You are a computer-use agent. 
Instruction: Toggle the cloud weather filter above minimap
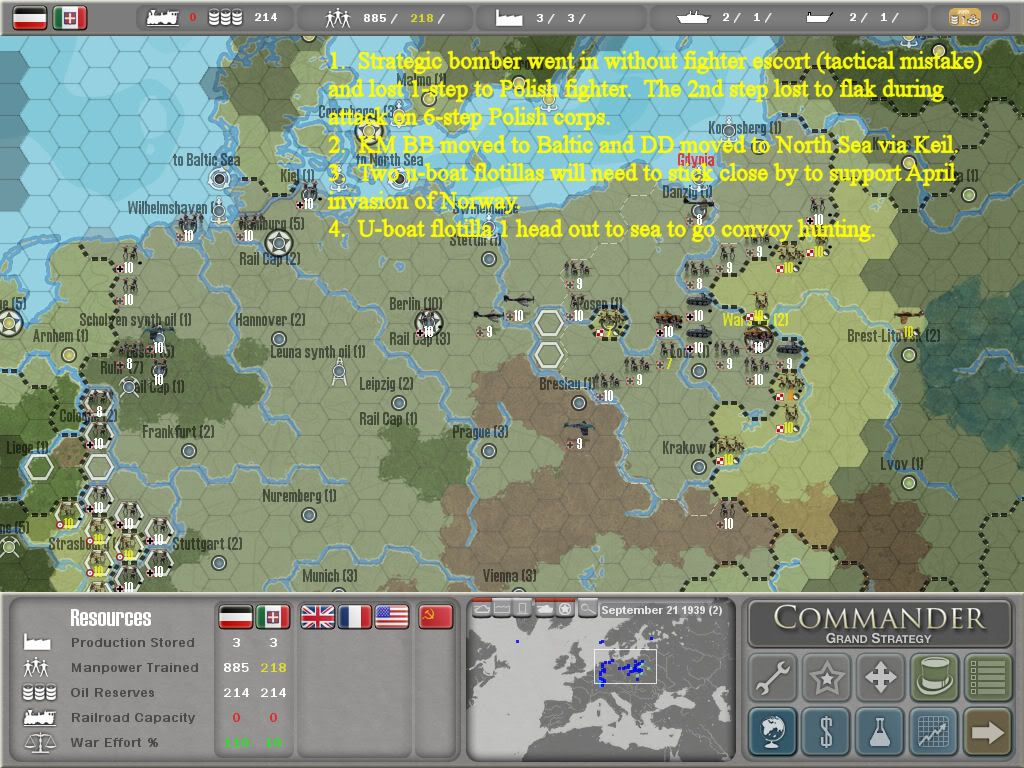click(x=481, y=608)
